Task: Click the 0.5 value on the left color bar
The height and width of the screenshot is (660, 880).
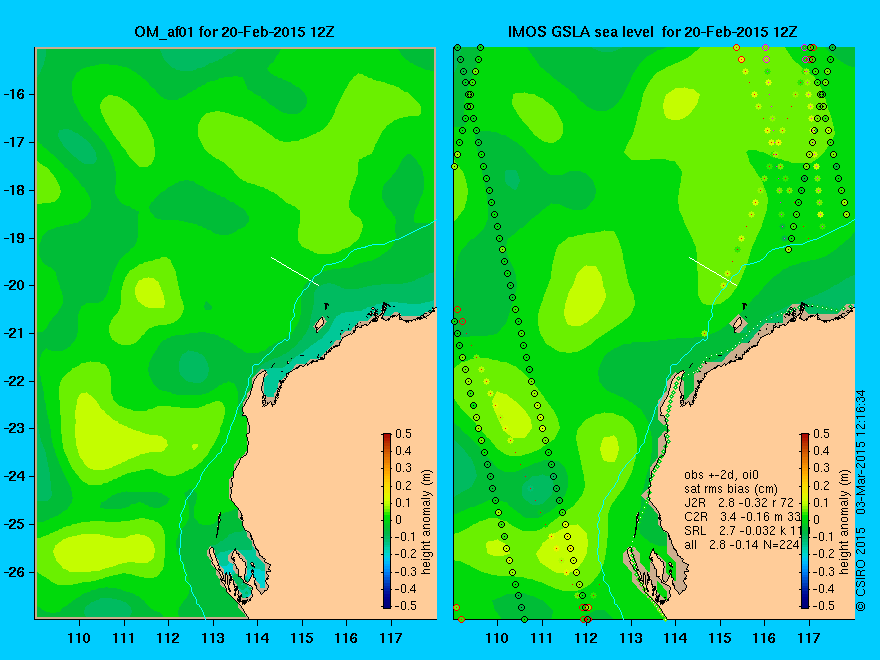Action: tap(404, 434)
